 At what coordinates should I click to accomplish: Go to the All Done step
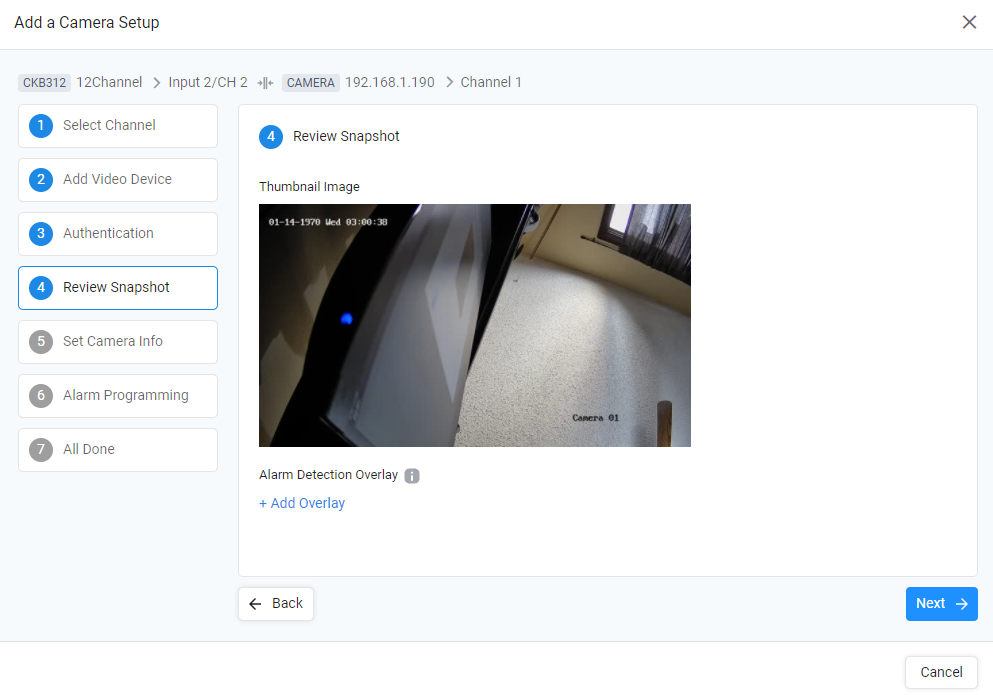click(x=118, y=449)
